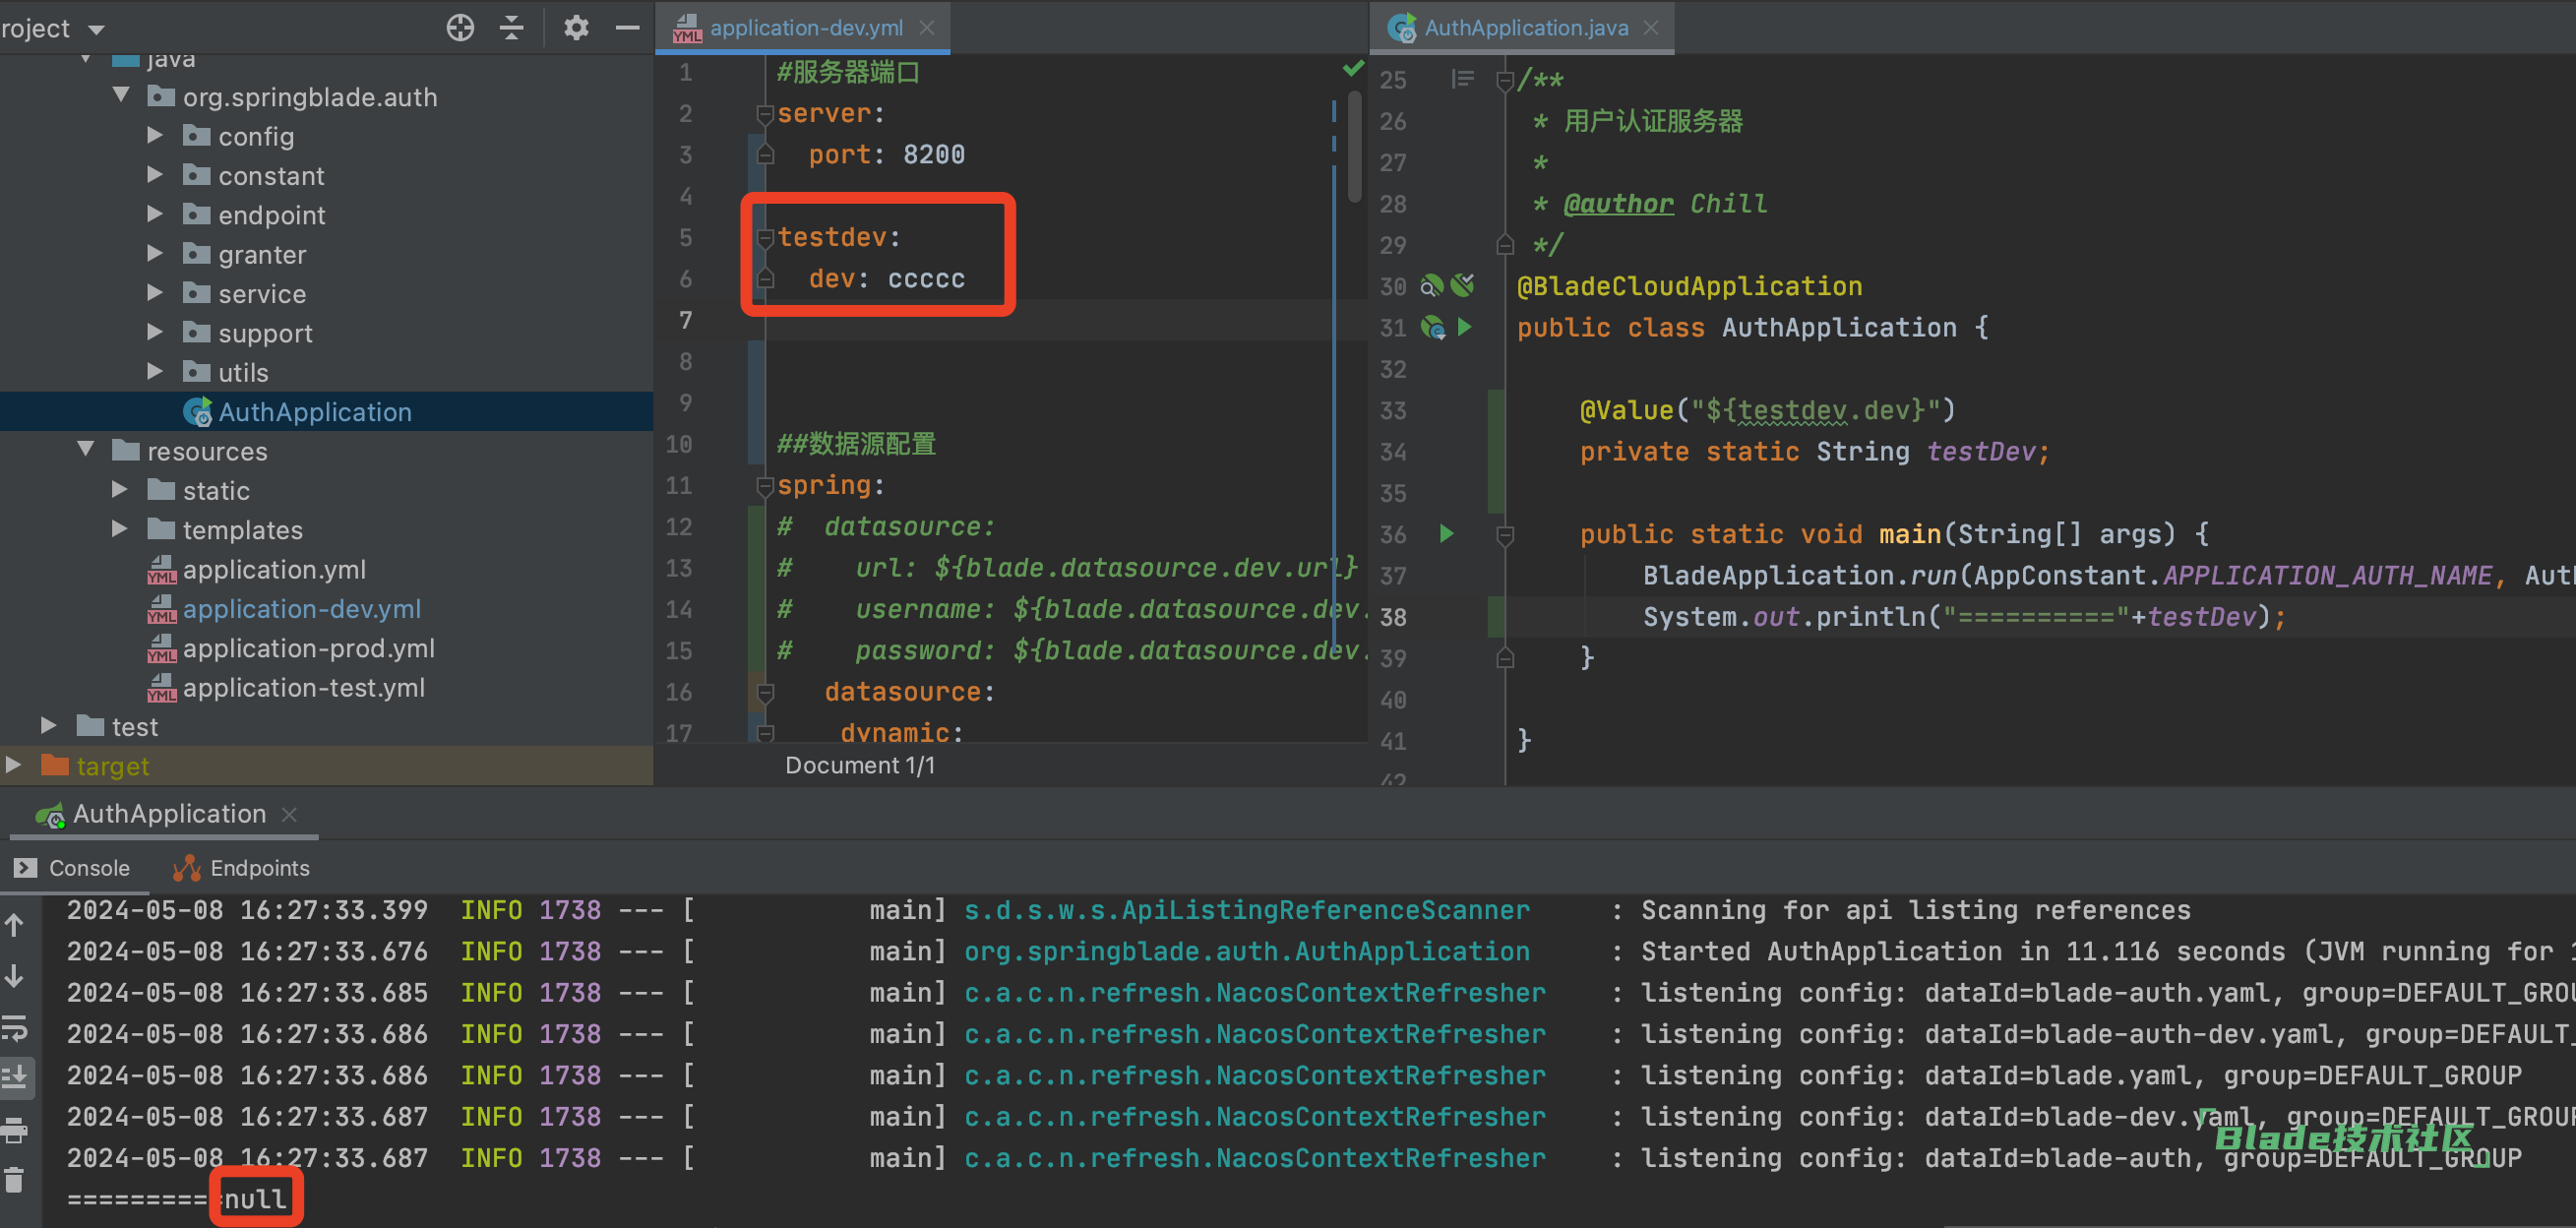Expand the service folder
The height and width of the screenshot is (1228, 2576).
pos(156,292)
